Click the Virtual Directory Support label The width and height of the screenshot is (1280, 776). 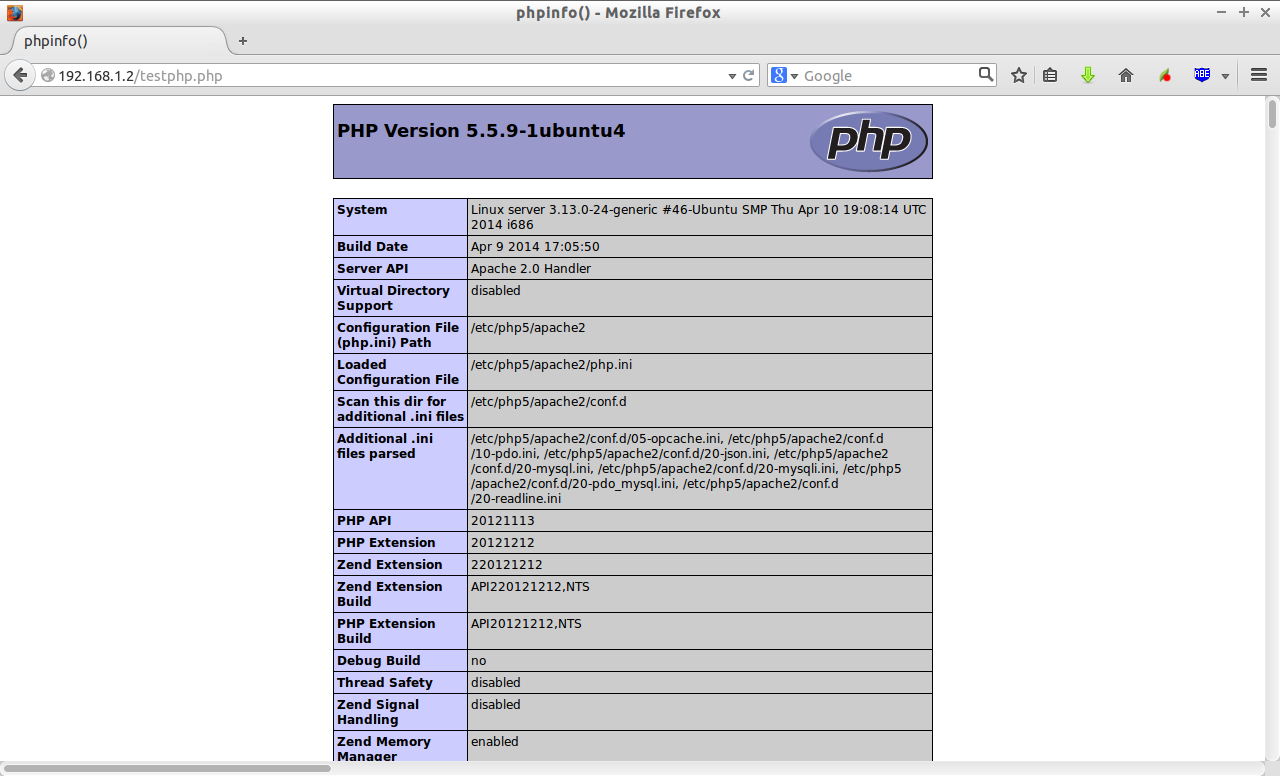393,298
